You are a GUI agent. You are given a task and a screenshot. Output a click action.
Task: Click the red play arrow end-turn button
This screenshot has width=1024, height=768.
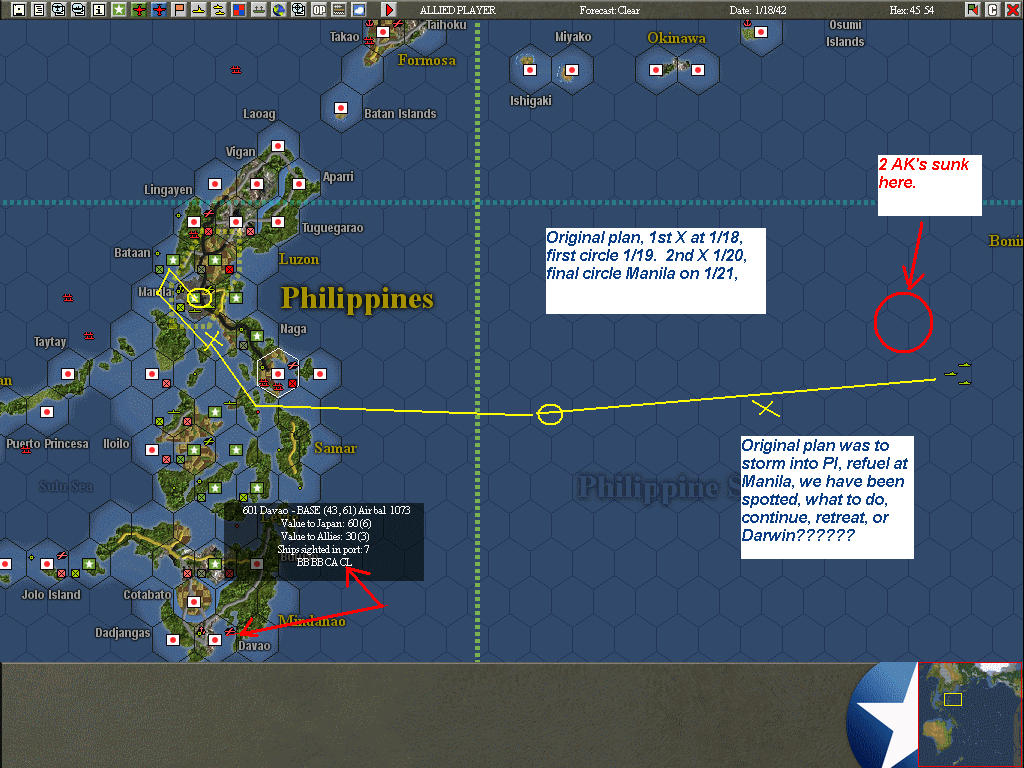point(389,9)
